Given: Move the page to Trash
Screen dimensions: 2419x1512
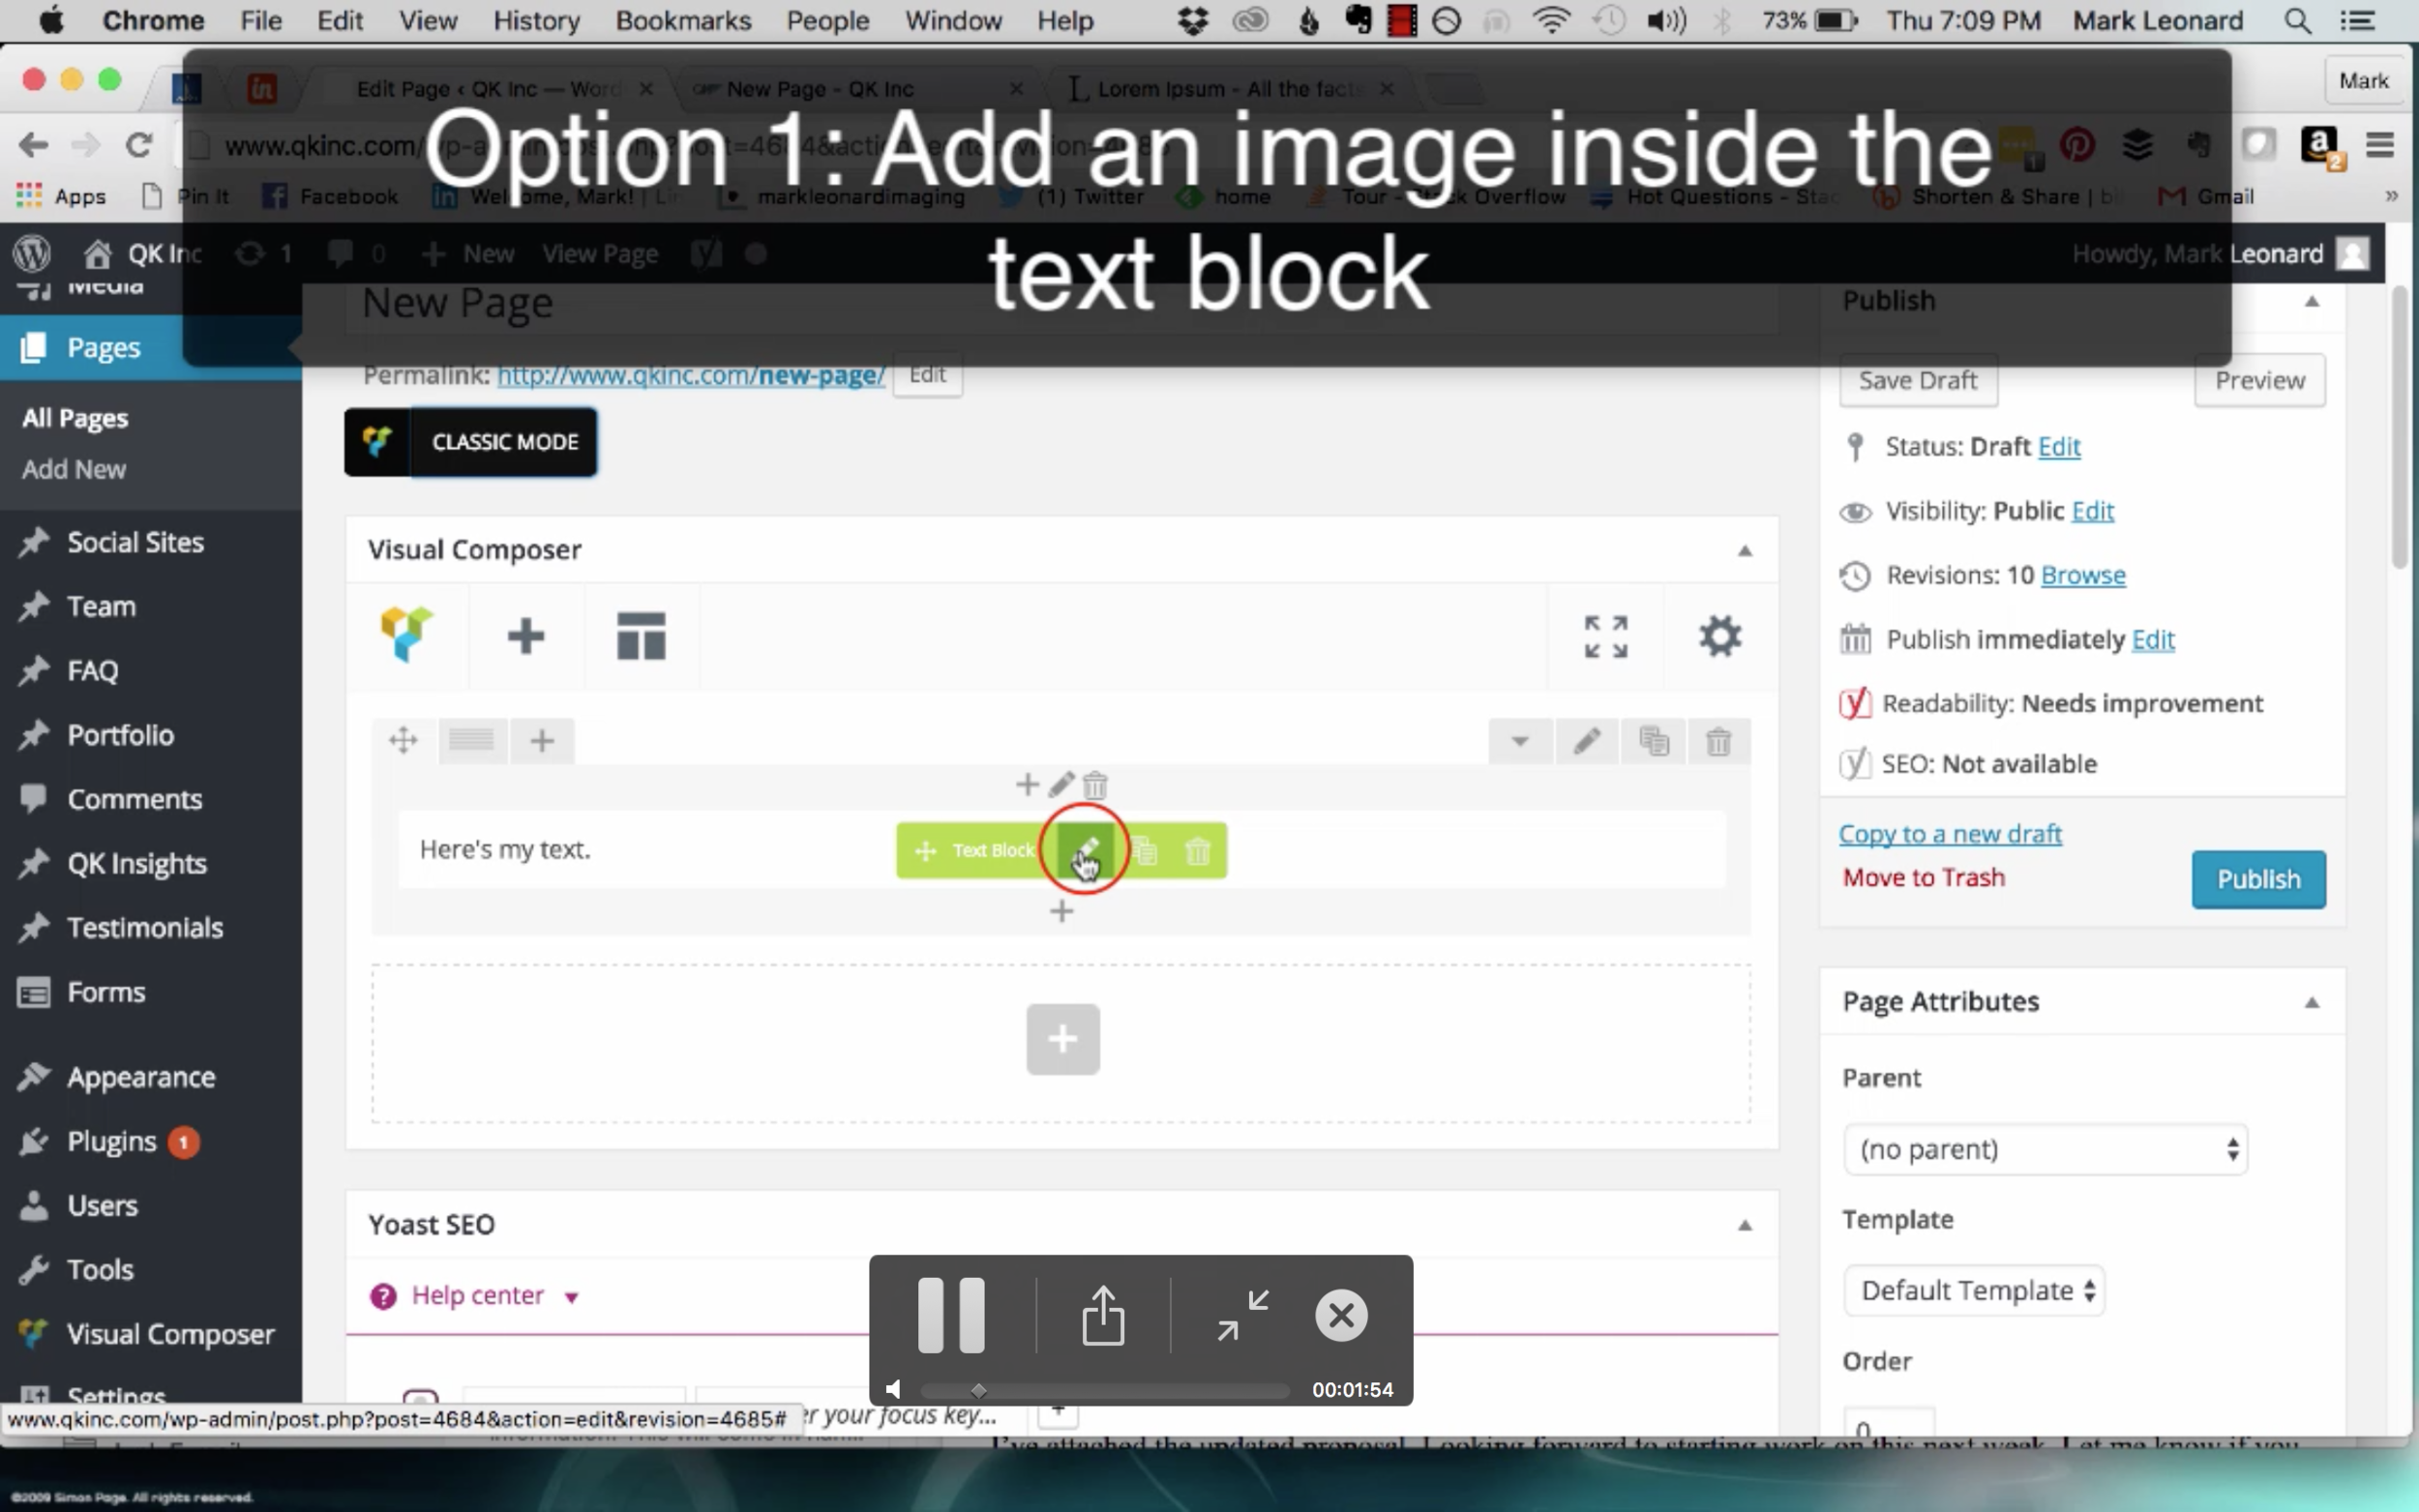Looking at the screenshot, I should click(x=1923, y=878).
